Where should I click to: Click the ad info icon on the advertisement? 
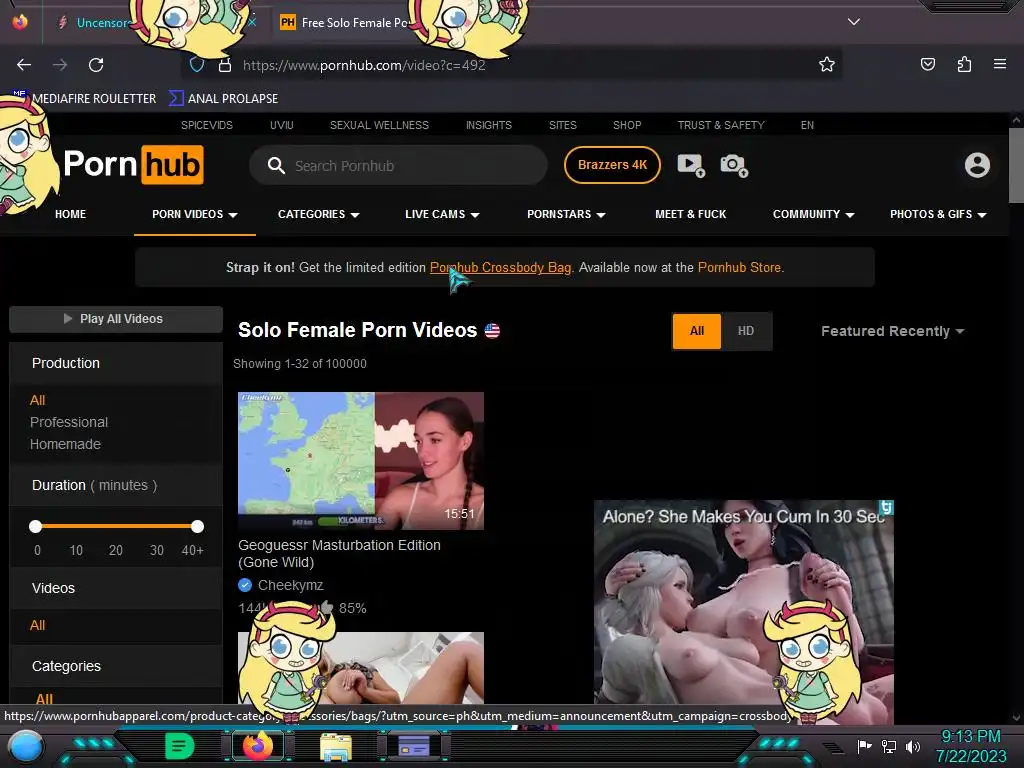[x=886, y=507]
